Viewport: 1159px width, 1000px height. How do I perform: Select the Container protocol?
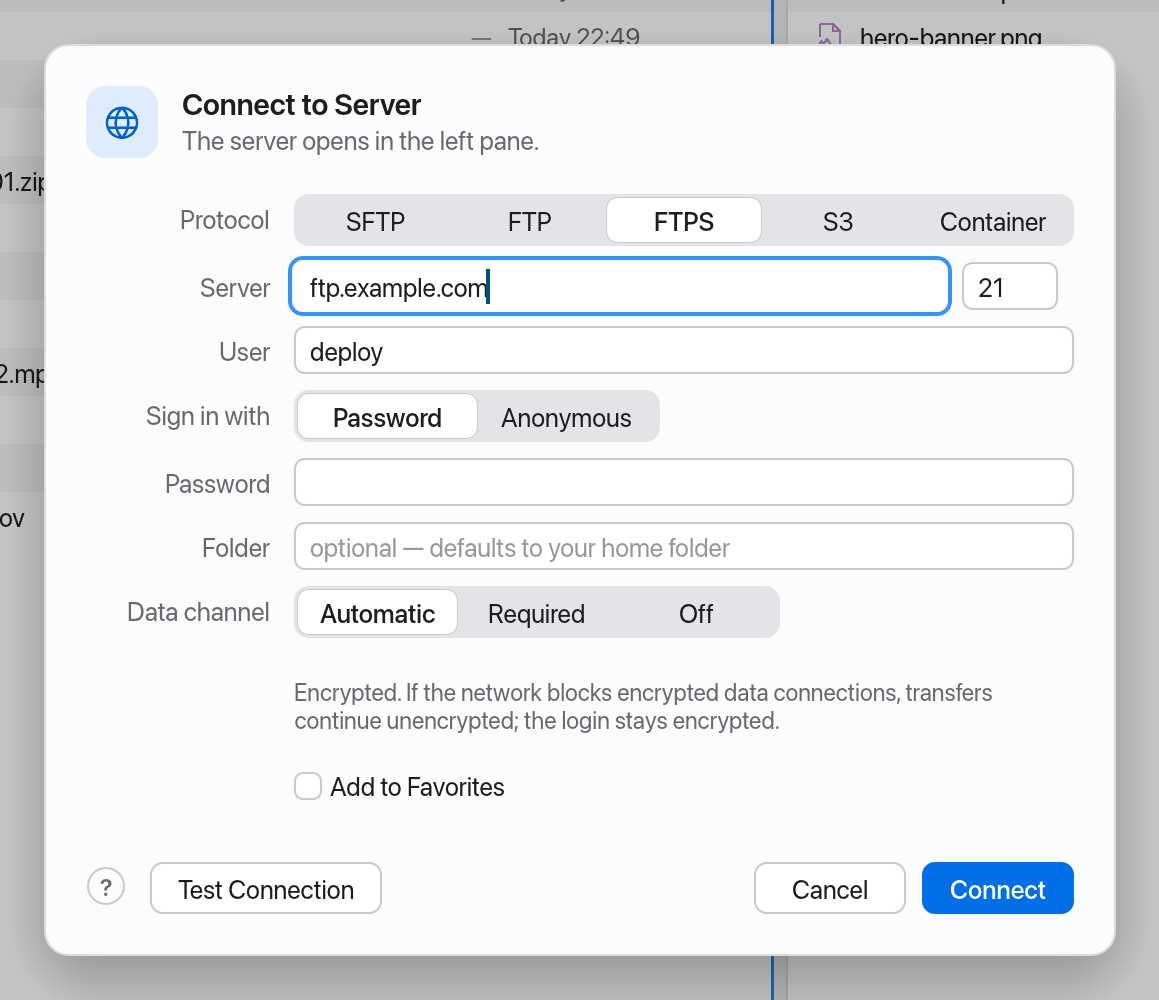[993, 221]
